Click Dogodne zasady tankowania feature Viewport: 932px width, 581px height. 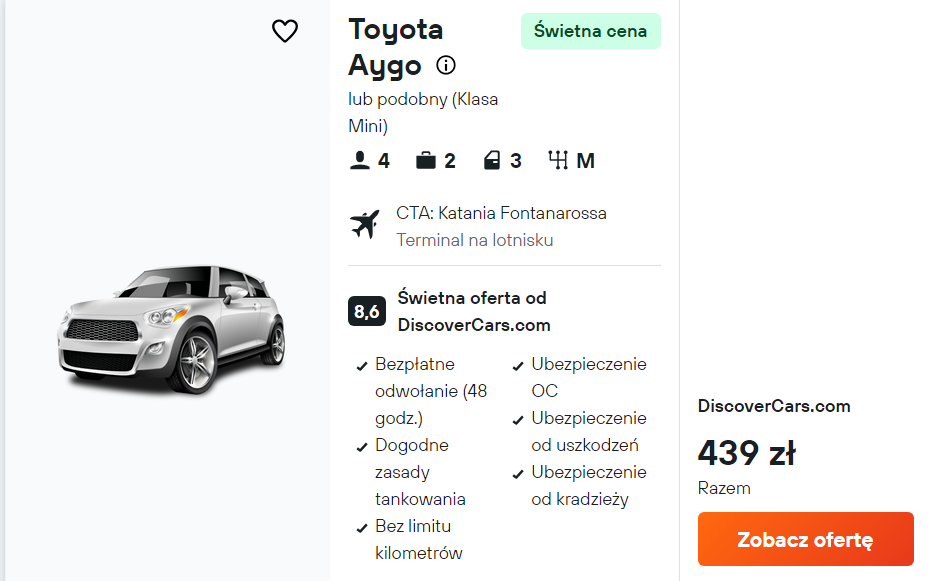point(420,472)
